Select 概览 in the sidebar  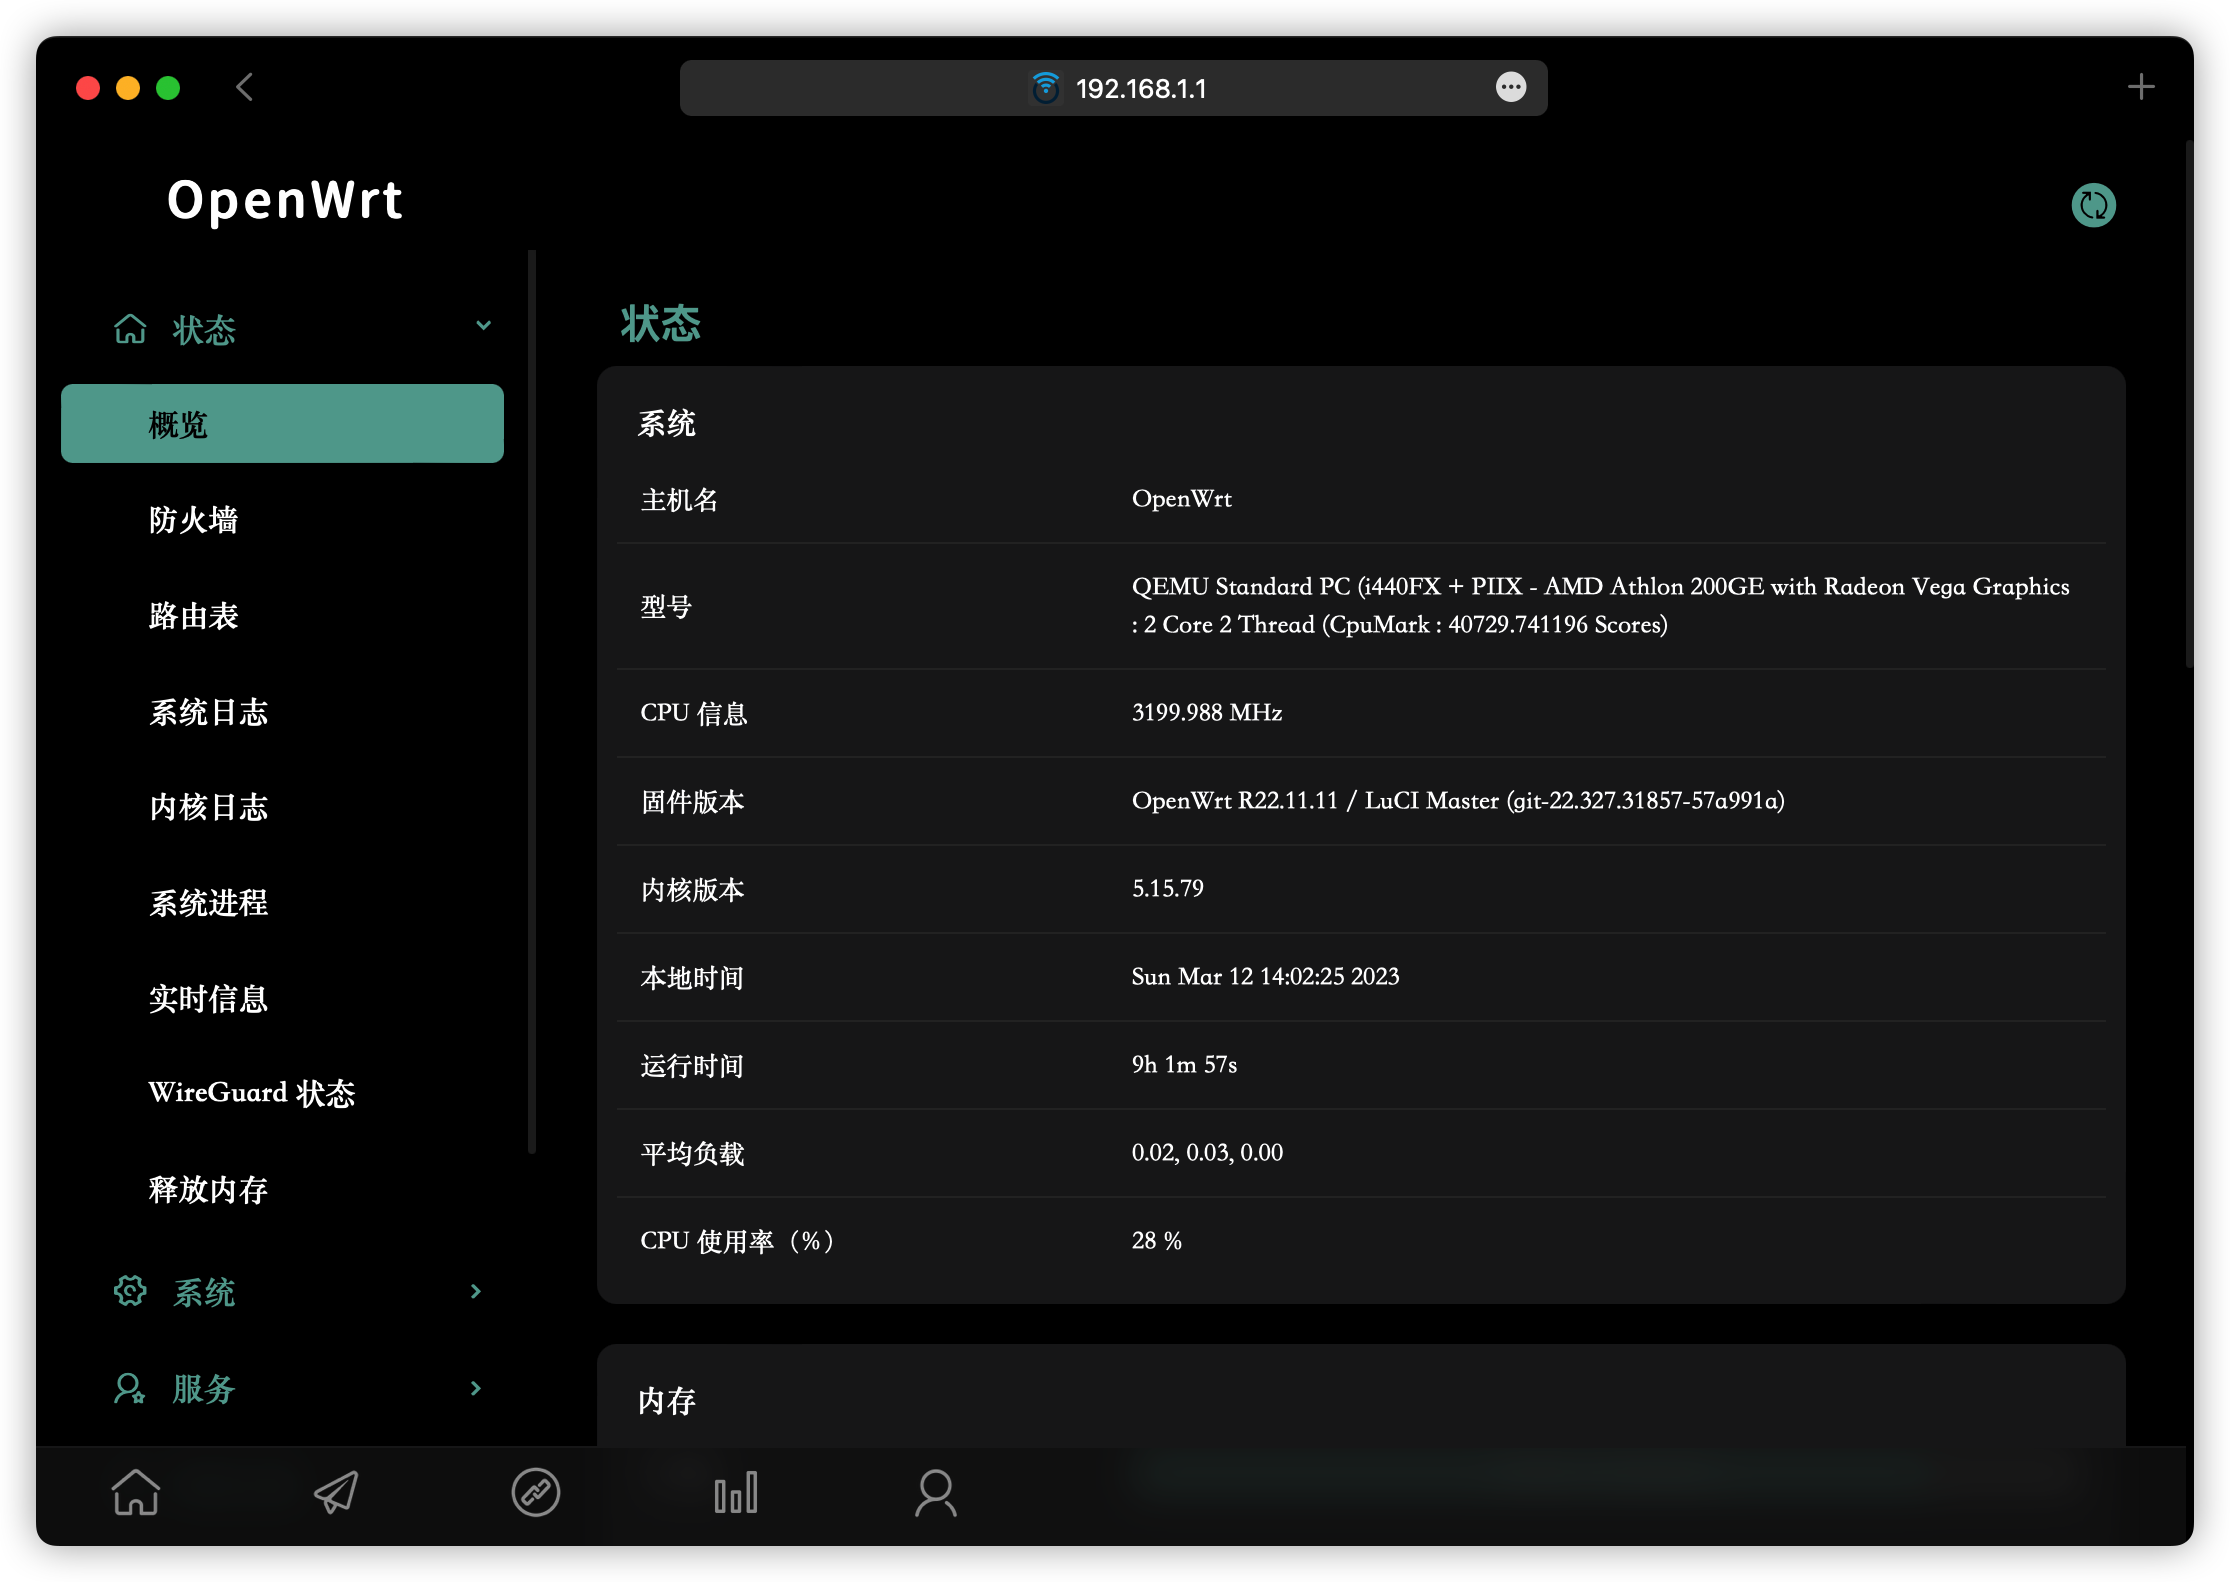282,424
